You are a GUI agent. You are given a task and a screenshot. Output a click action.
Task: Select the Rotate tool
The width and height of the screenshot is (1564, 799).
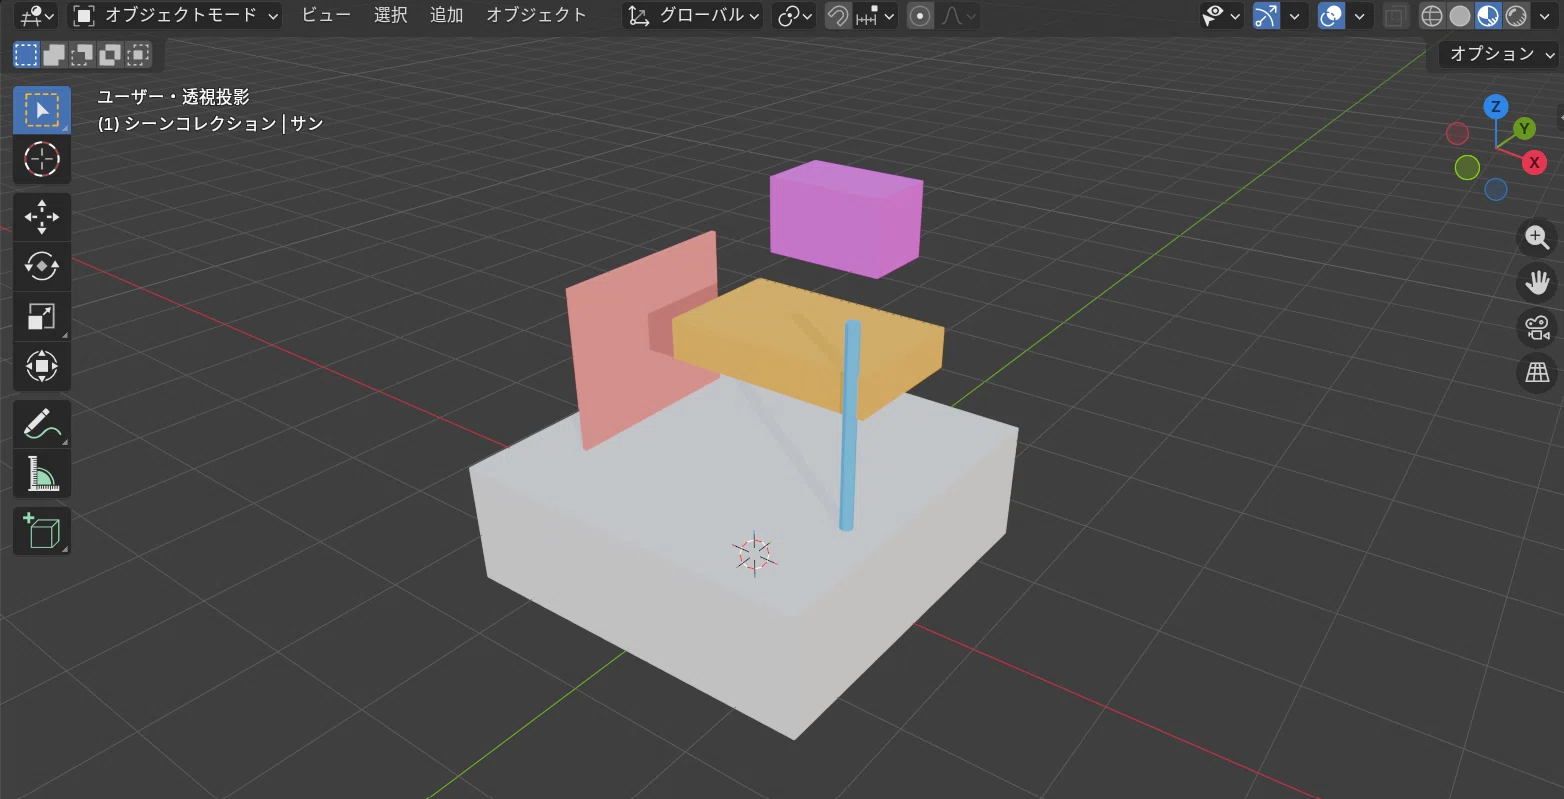41,266
